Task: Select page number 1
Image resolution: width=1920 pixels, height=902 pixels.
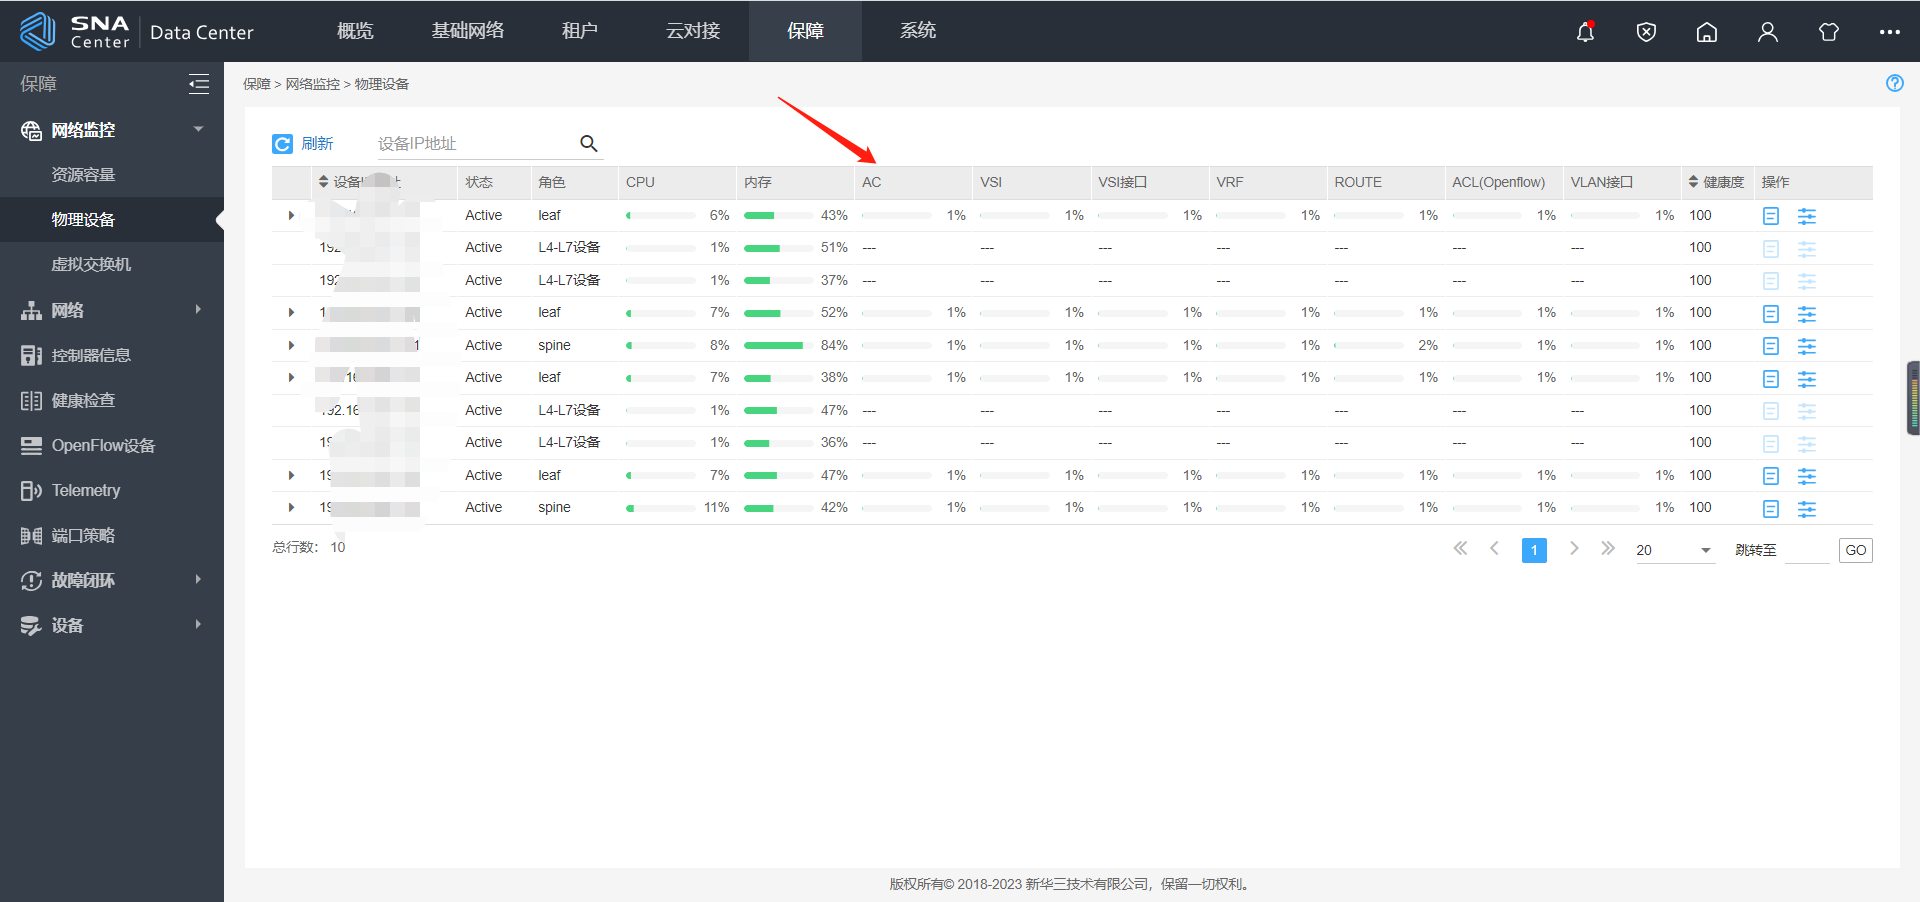Action: pyautogui.click(x=1534, y=550)
